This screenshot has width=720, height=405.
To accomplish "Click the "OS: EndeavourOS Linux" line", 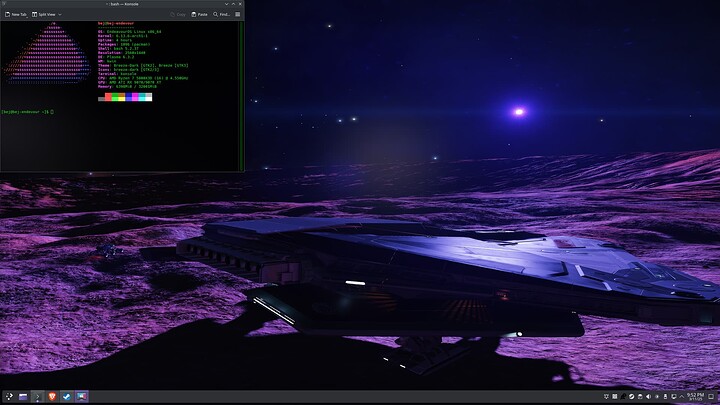I will pyautogui.click(x=129, y=32).
